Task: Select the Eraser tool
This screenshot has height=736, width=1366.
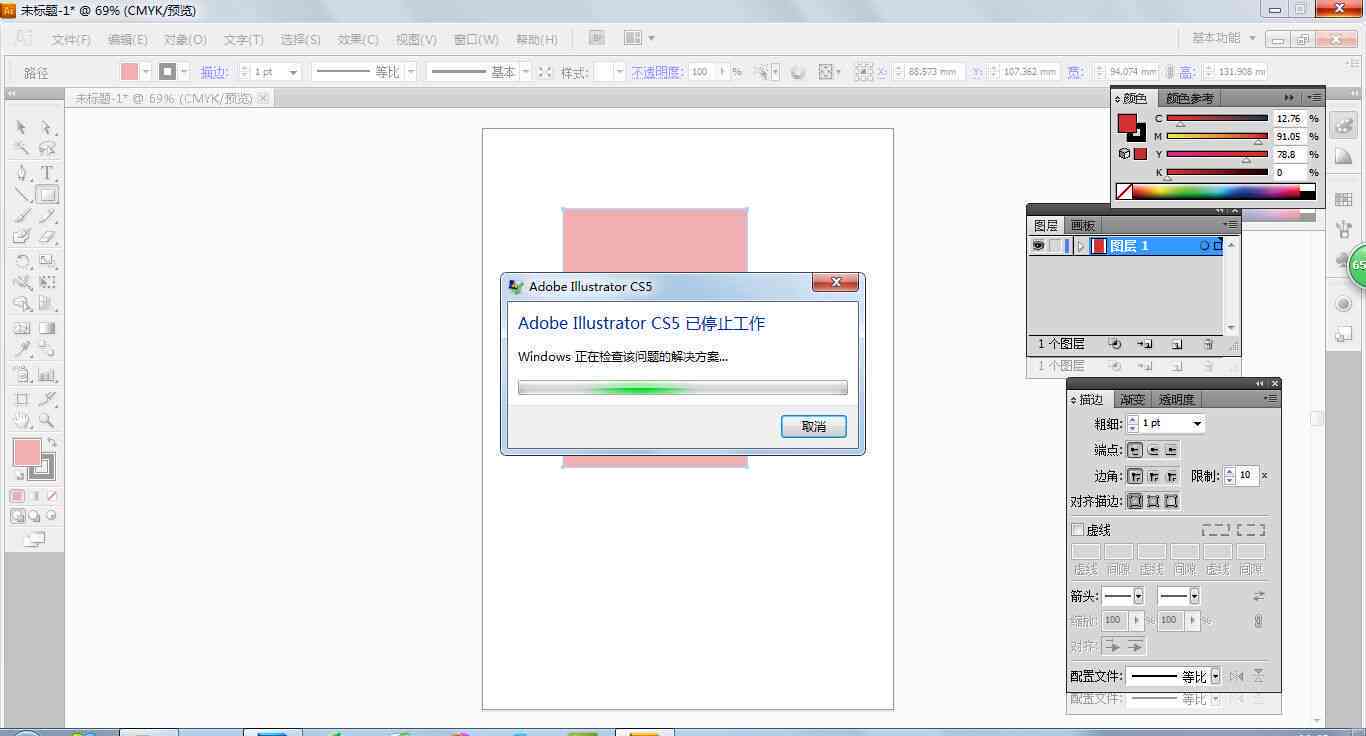Action: [x=47, y=238]
